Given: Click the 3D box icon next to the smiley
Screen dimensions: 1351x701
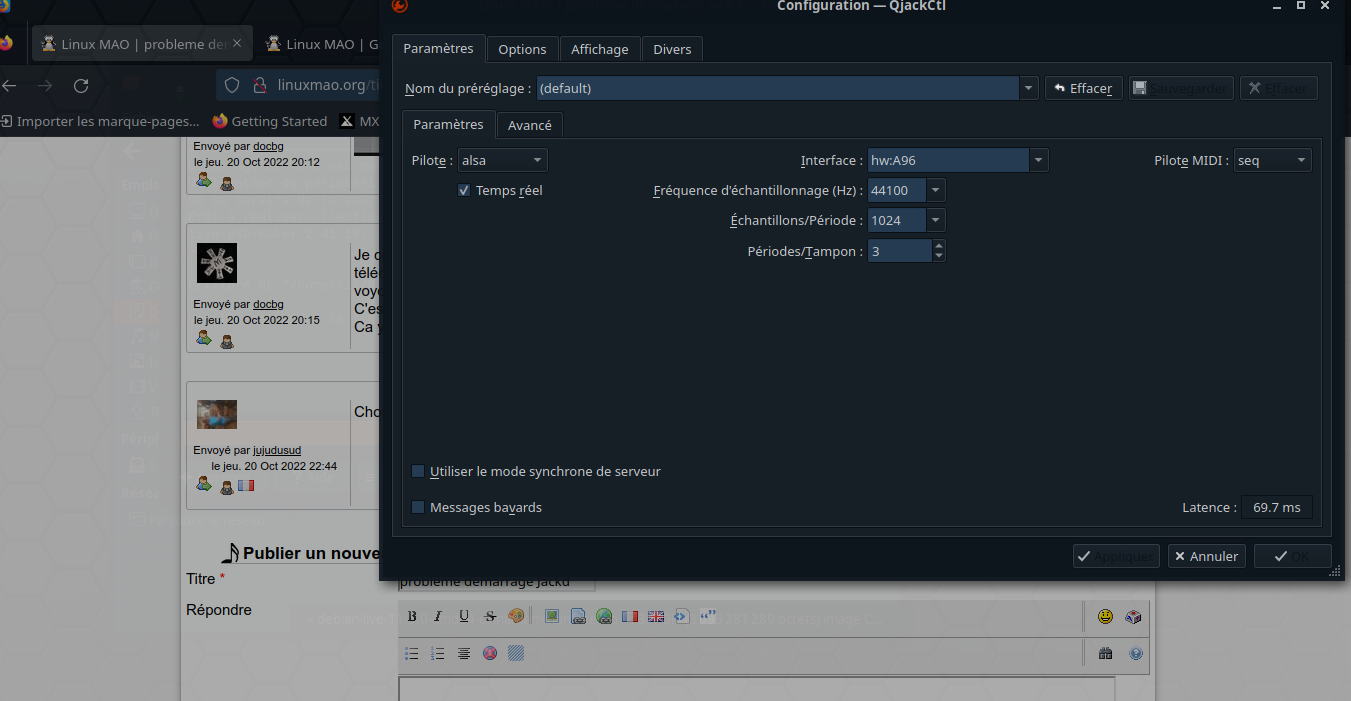Looking at the screenshot, I should pyautogui.click(x=1133, y=617).
